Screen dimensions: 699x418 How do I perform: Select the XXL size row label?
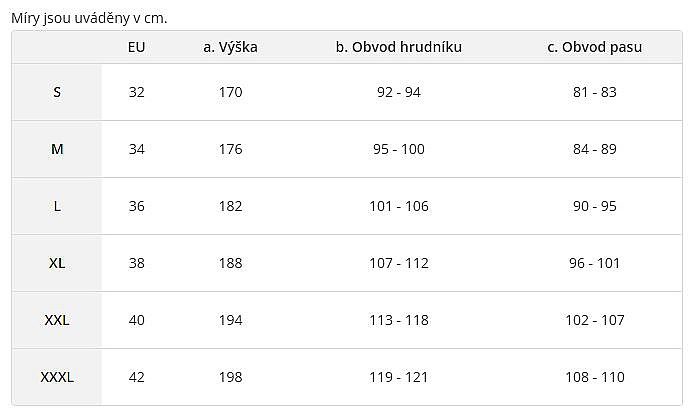[x=57, y=320]
